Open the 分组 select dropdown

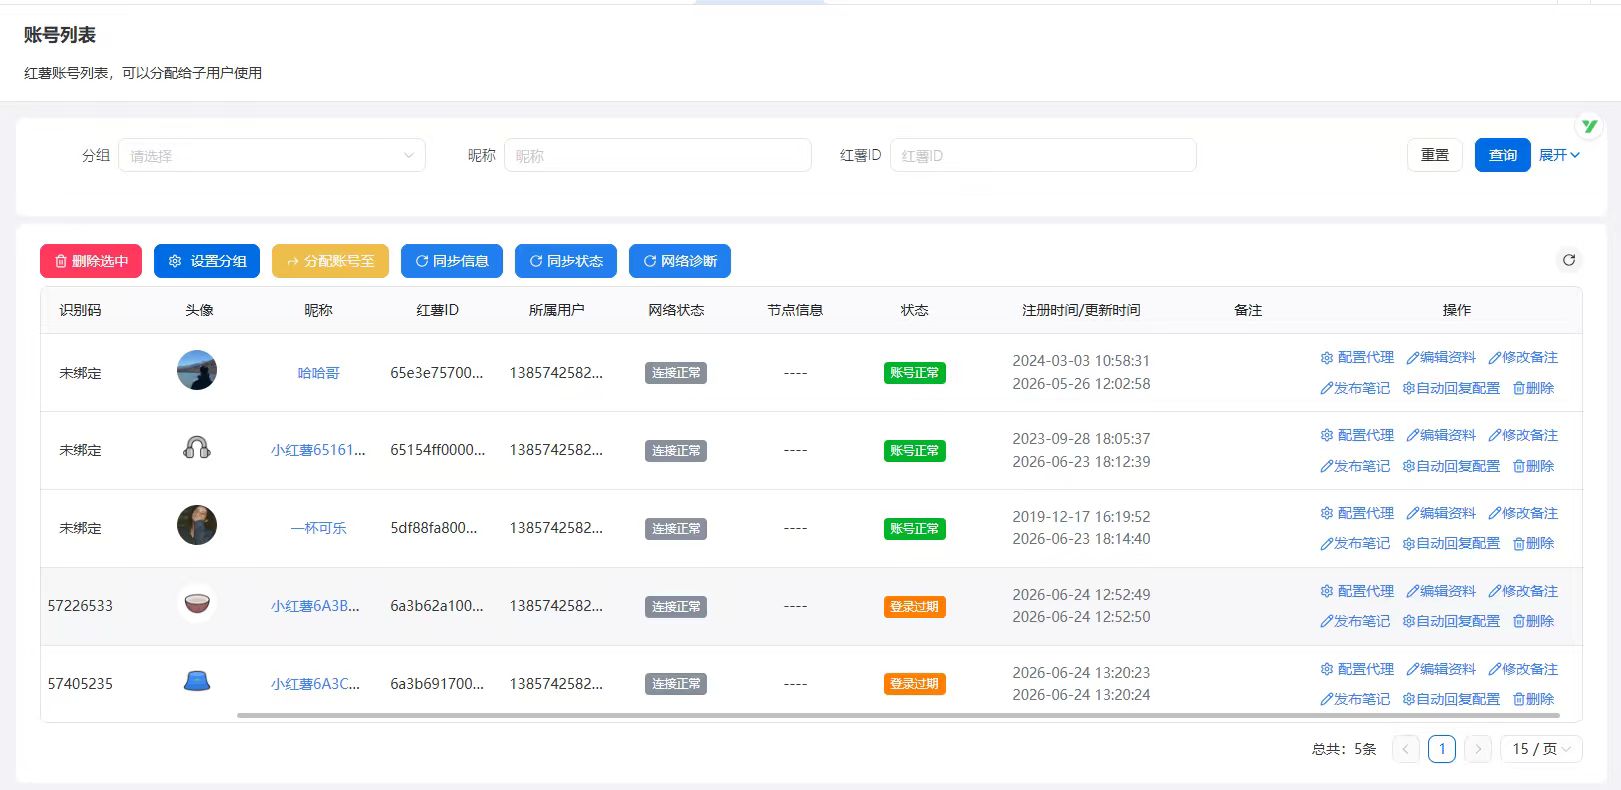pyautogui.click(x=272, y=155)
